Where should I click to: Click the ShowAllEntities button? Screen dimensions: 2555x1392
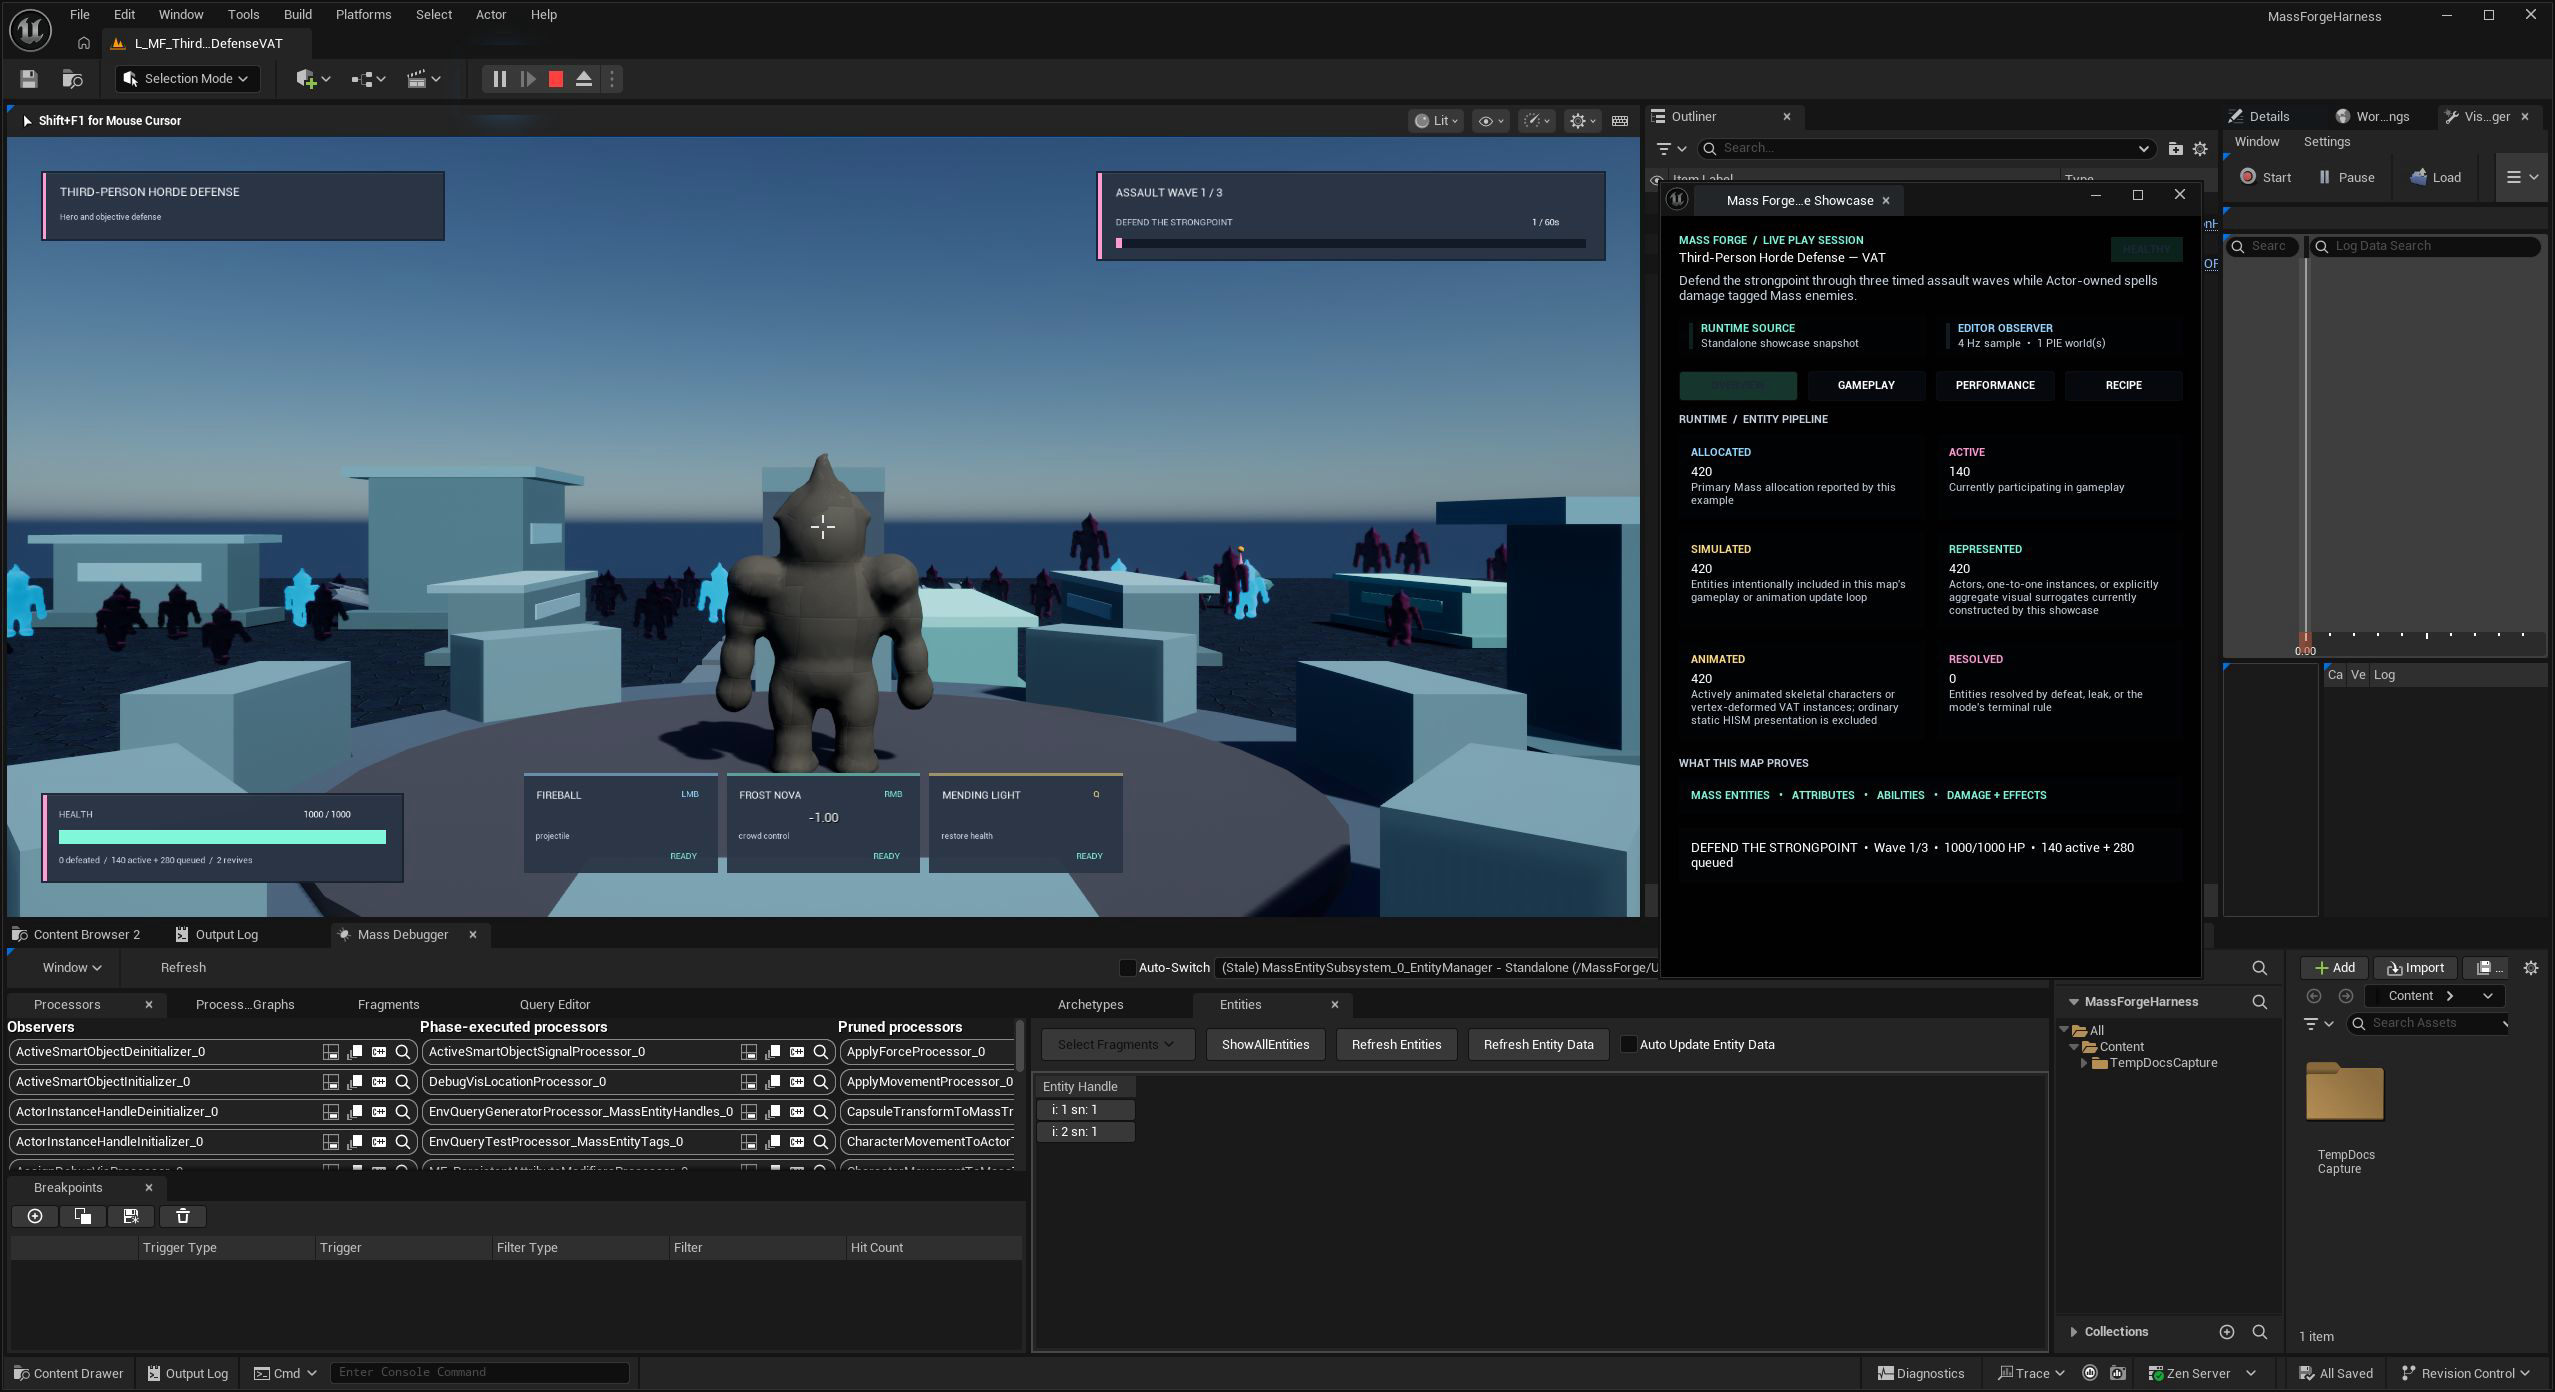tap(1265, 1045)
